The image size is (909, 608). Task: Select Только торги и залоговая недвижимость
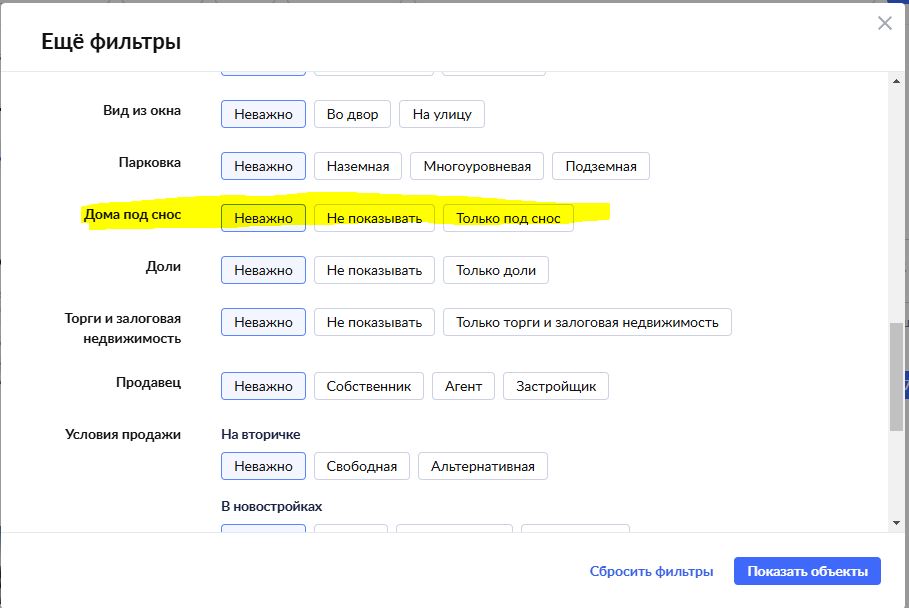pos(587,322)
